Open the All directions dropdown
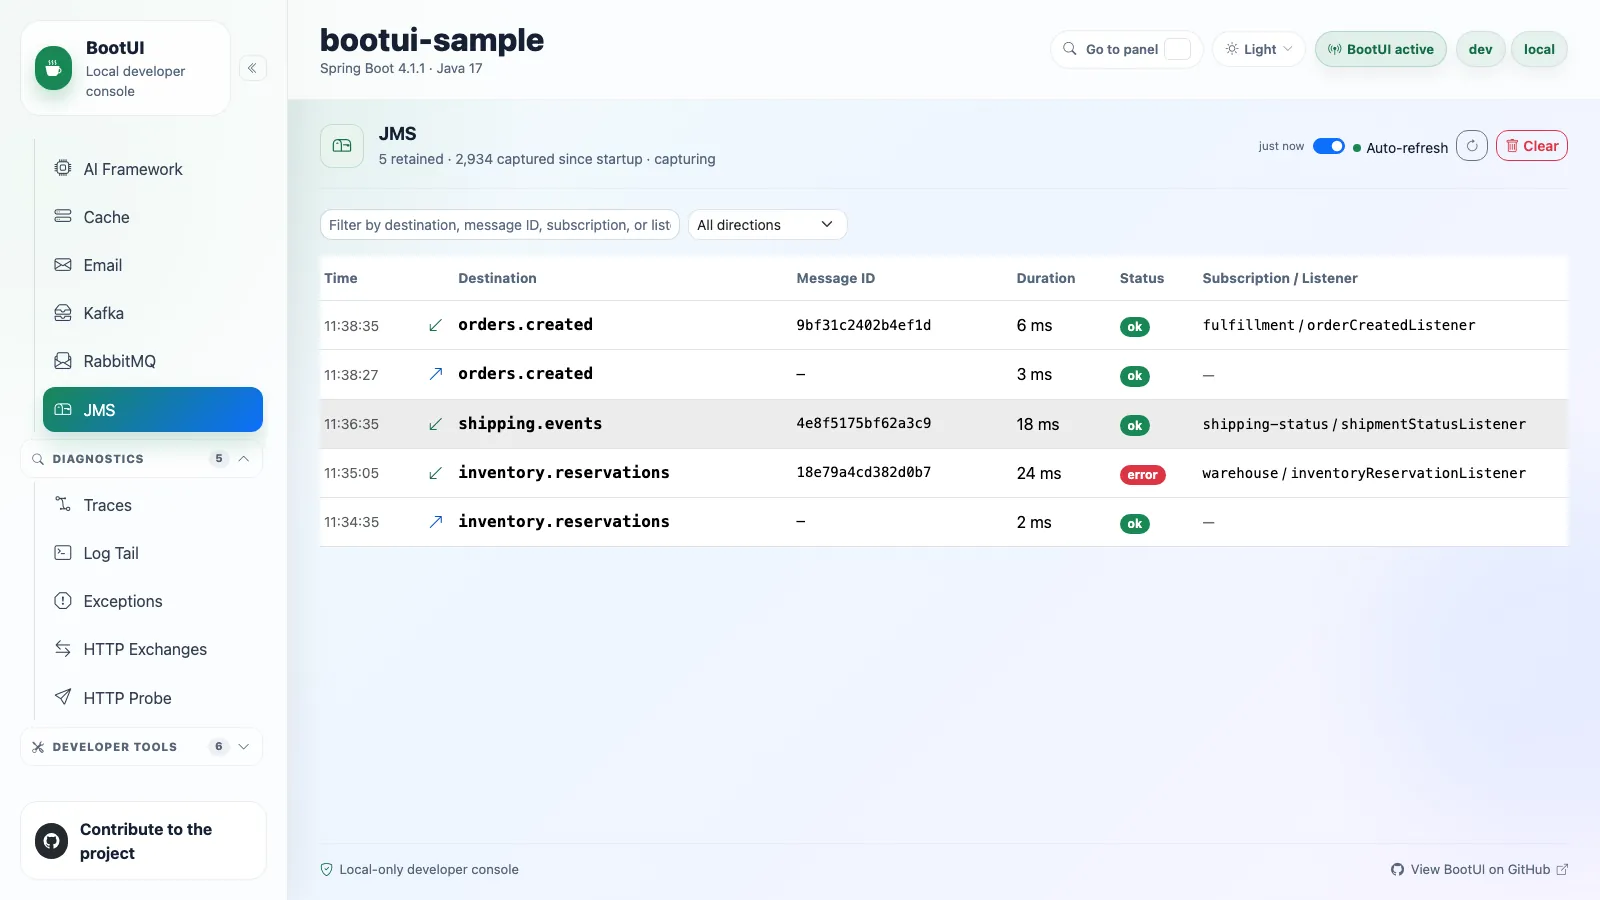Viewport: 1600px width, 900px height. coord(767,225)
